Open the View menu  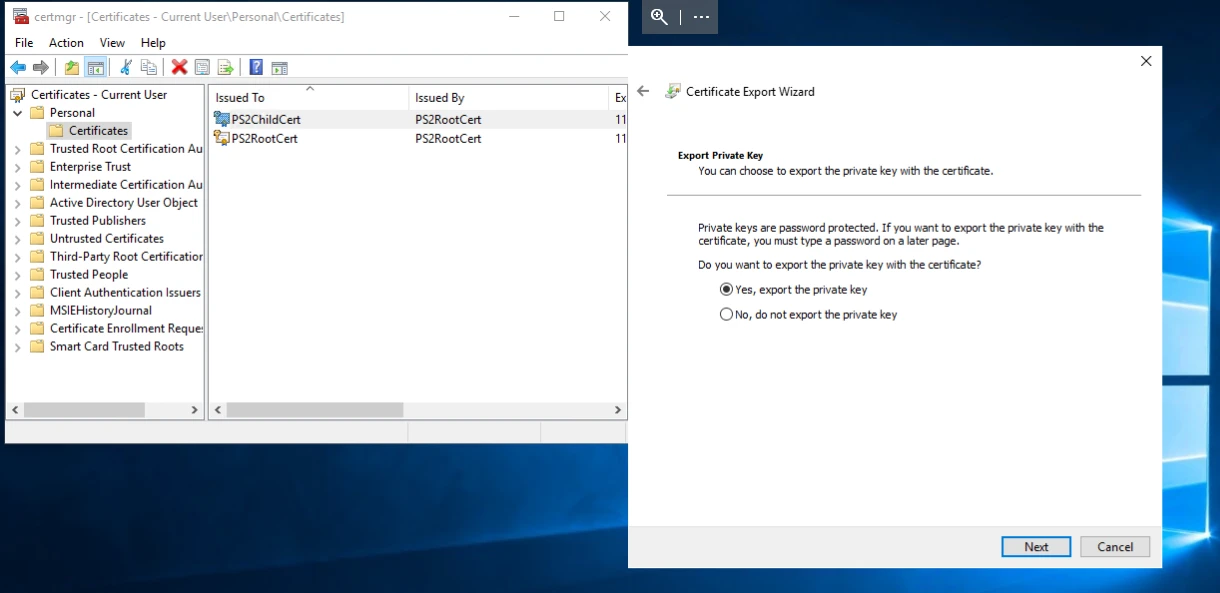(x=111, y=43)
